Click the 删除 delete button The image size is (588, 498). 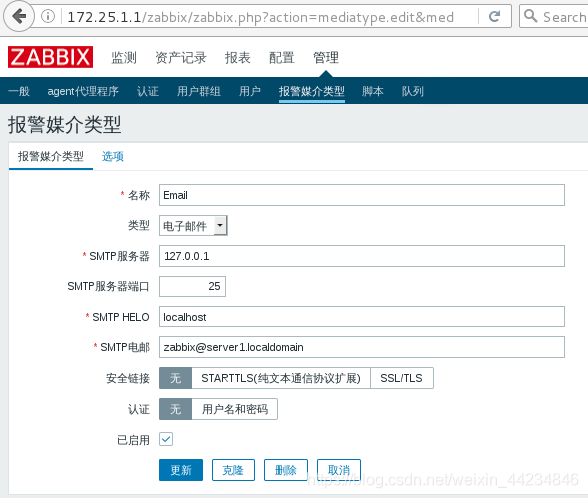click(x=286, y=470)
